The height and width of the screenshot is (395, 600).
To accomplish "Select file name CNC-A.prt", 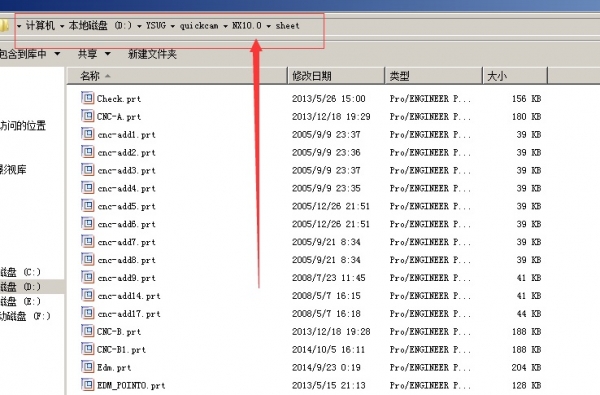I will pos(119,117).
